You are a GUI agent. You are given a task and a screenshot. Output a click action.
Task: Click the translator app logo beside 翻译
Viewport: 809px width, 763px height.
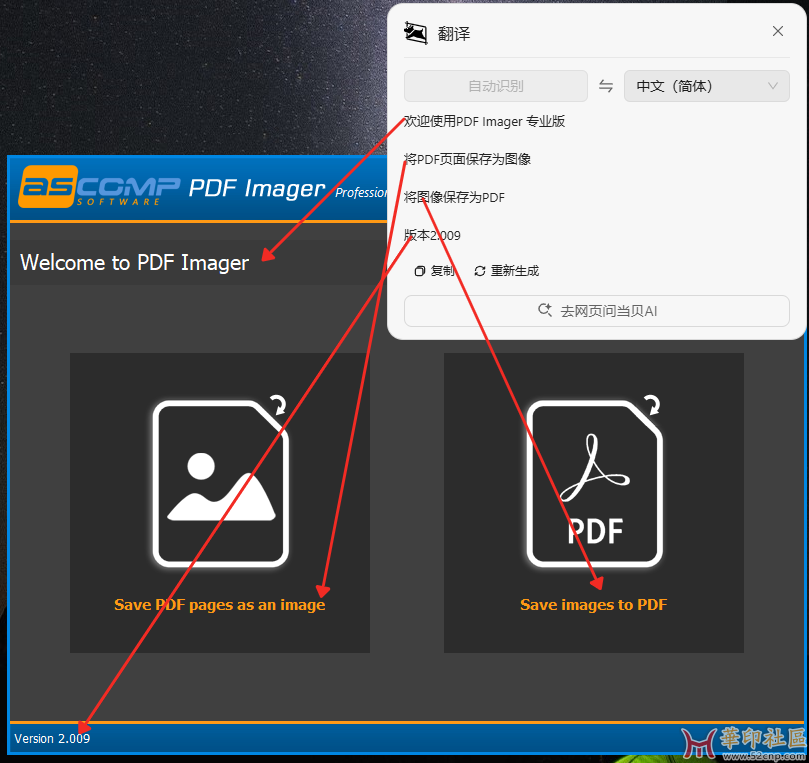pyautogui.click(x=416, y=33)
